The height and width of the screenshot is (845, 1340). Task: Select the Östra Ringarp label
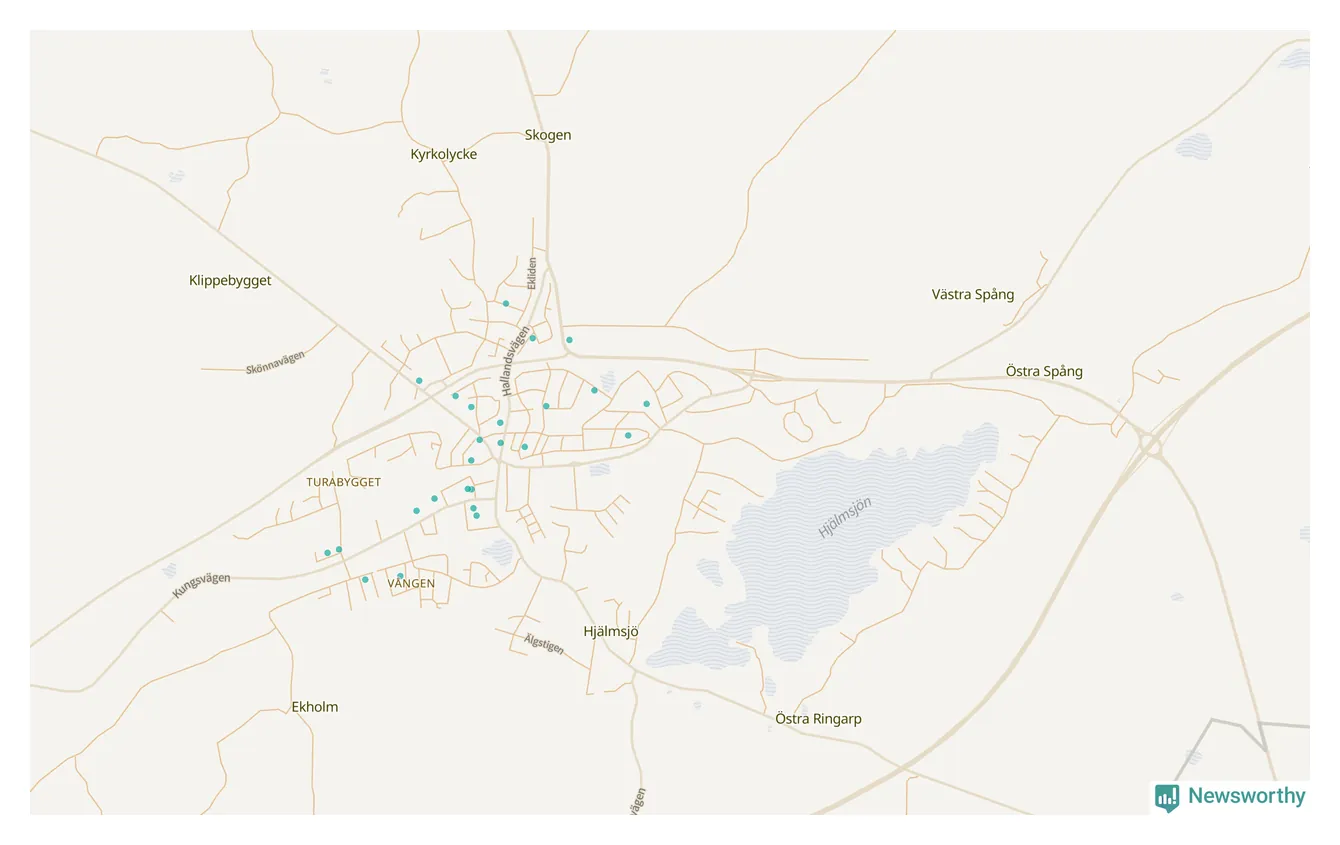[x=818, y=719]
